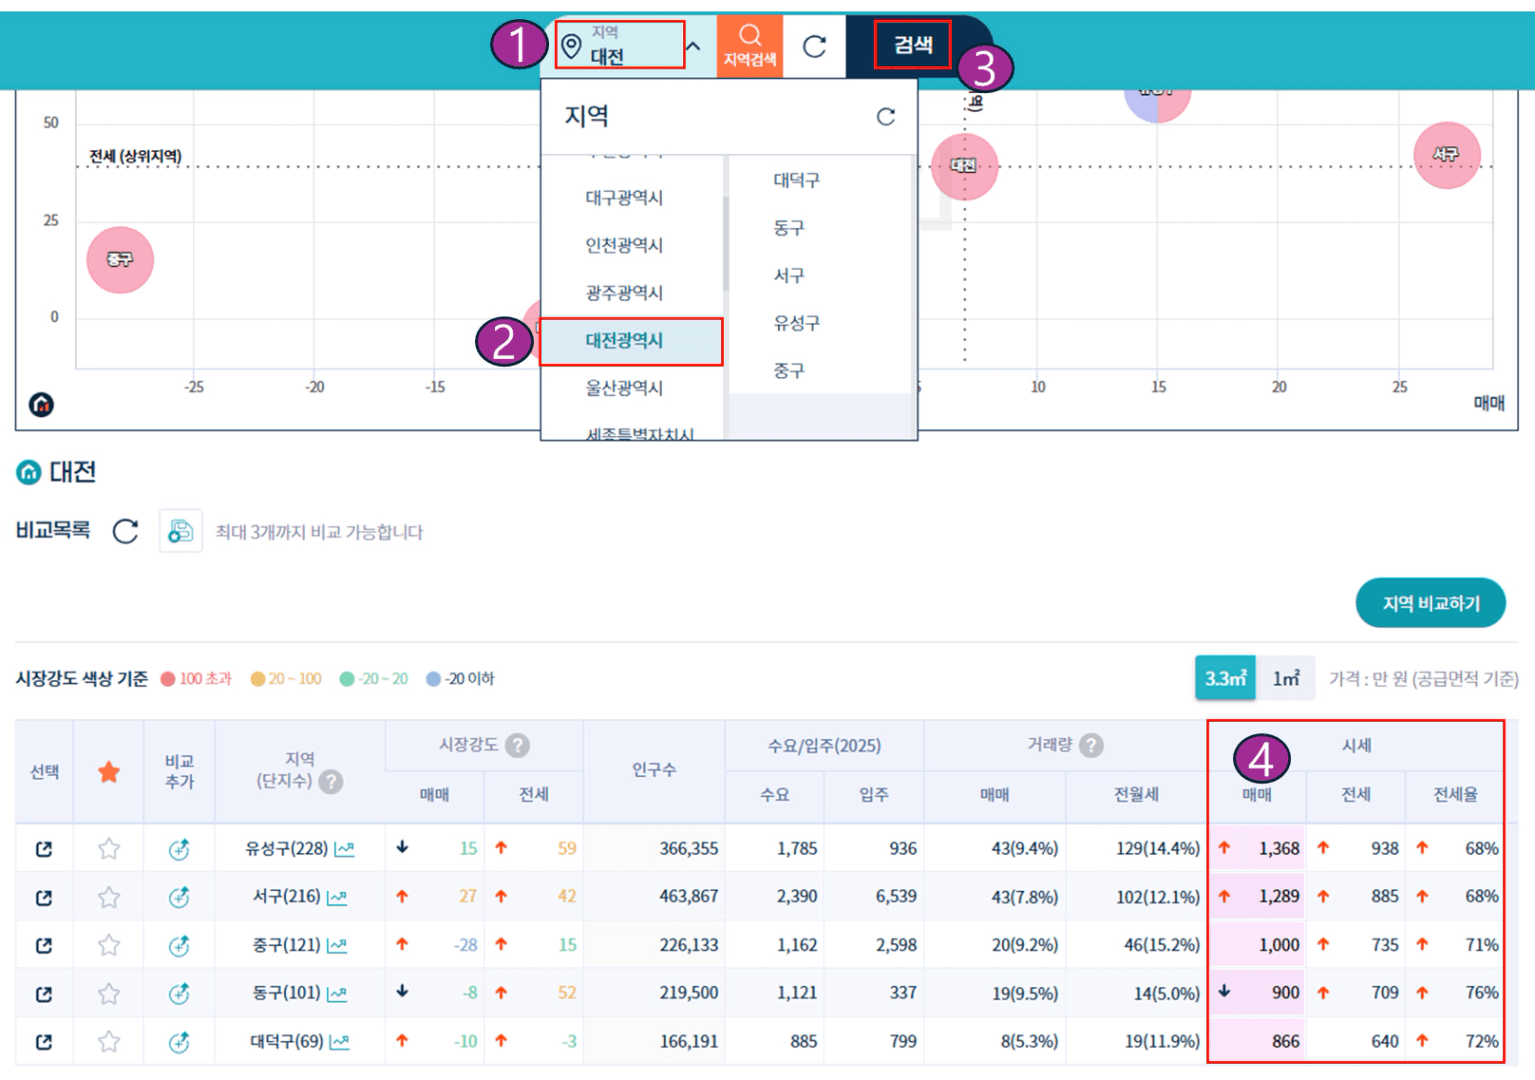Click the trend chart icon beside 대덕구(69)
This screenshot has height=1080, width=1535.
(340, 1042)
